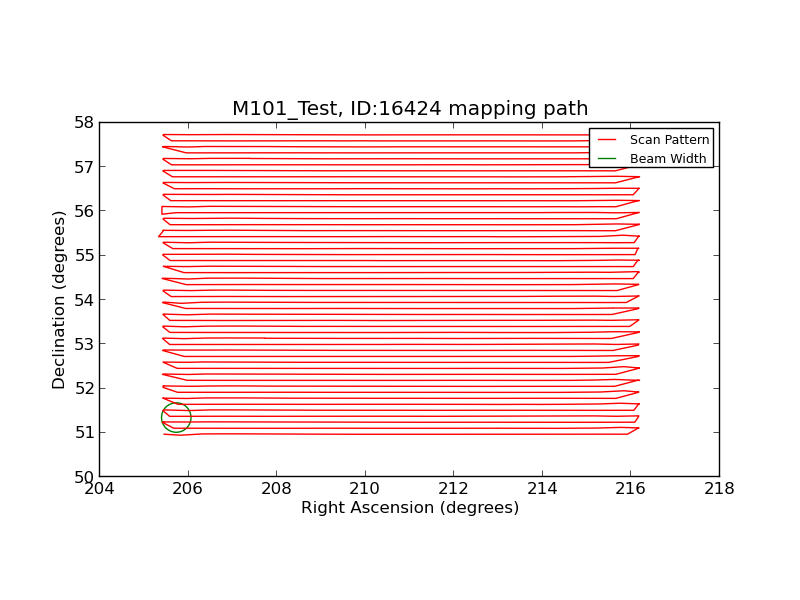Click the x-axis tick label 204
This screenshot has width=800, height=600.
click(x=99, y=488)
